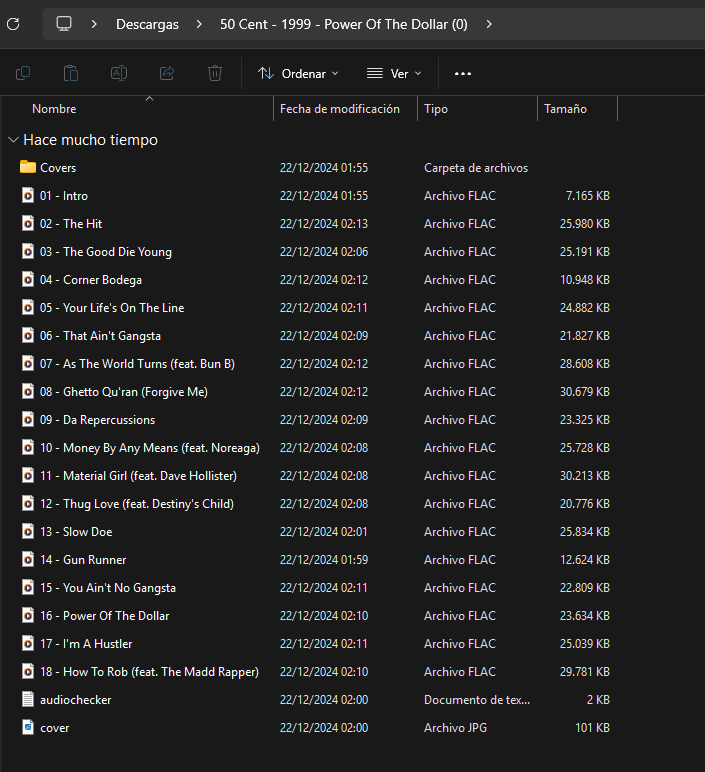705x772 pixels.
Task: Click the size value 2 KB
Action: click(x=598, y=700)
